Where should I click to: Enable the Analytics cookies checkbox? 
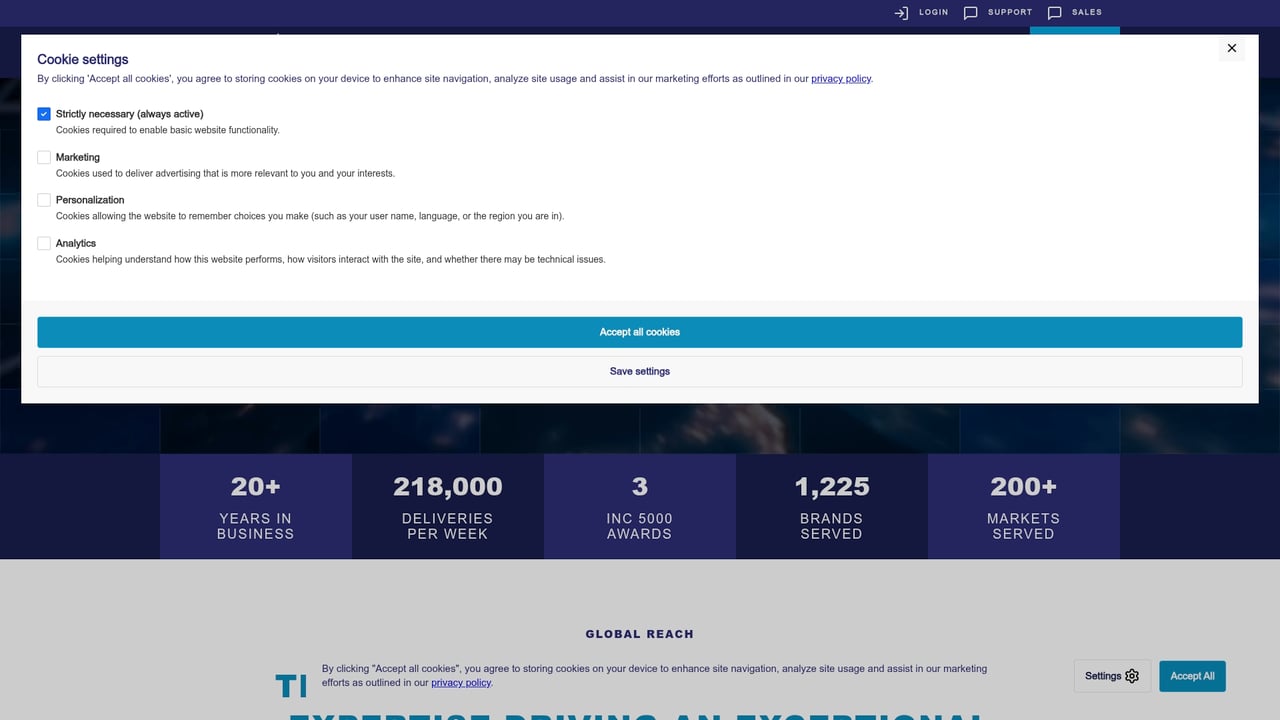pos(44,243)
